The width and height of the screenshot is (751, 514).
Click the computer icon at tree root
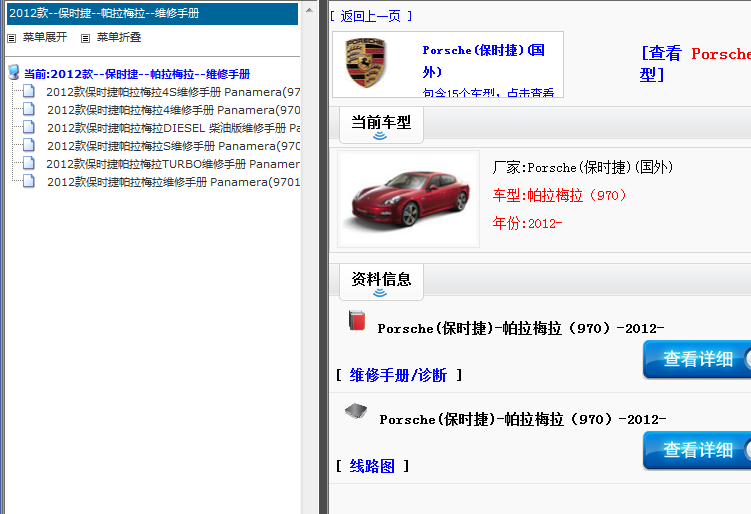tap(13, 73)
